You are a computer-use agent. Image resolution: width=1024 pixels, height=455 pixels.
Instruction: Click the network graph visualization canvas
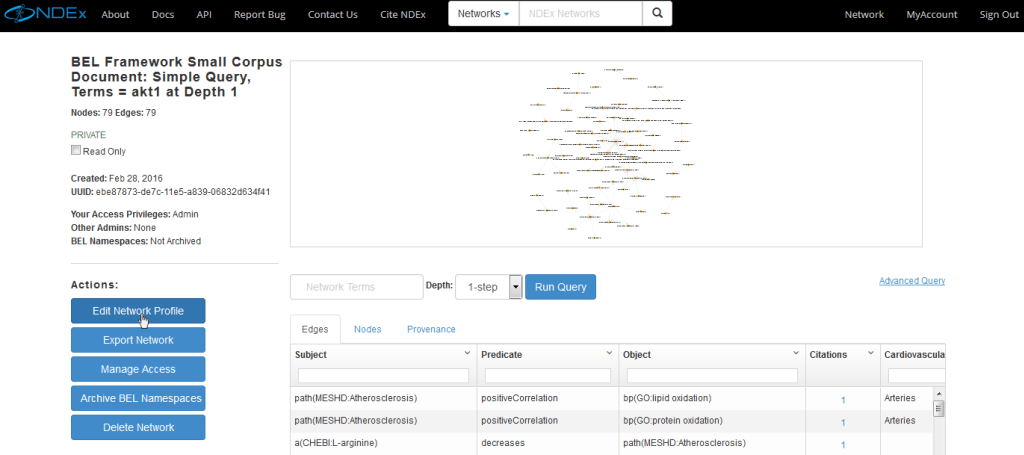(x=606, y=154)
